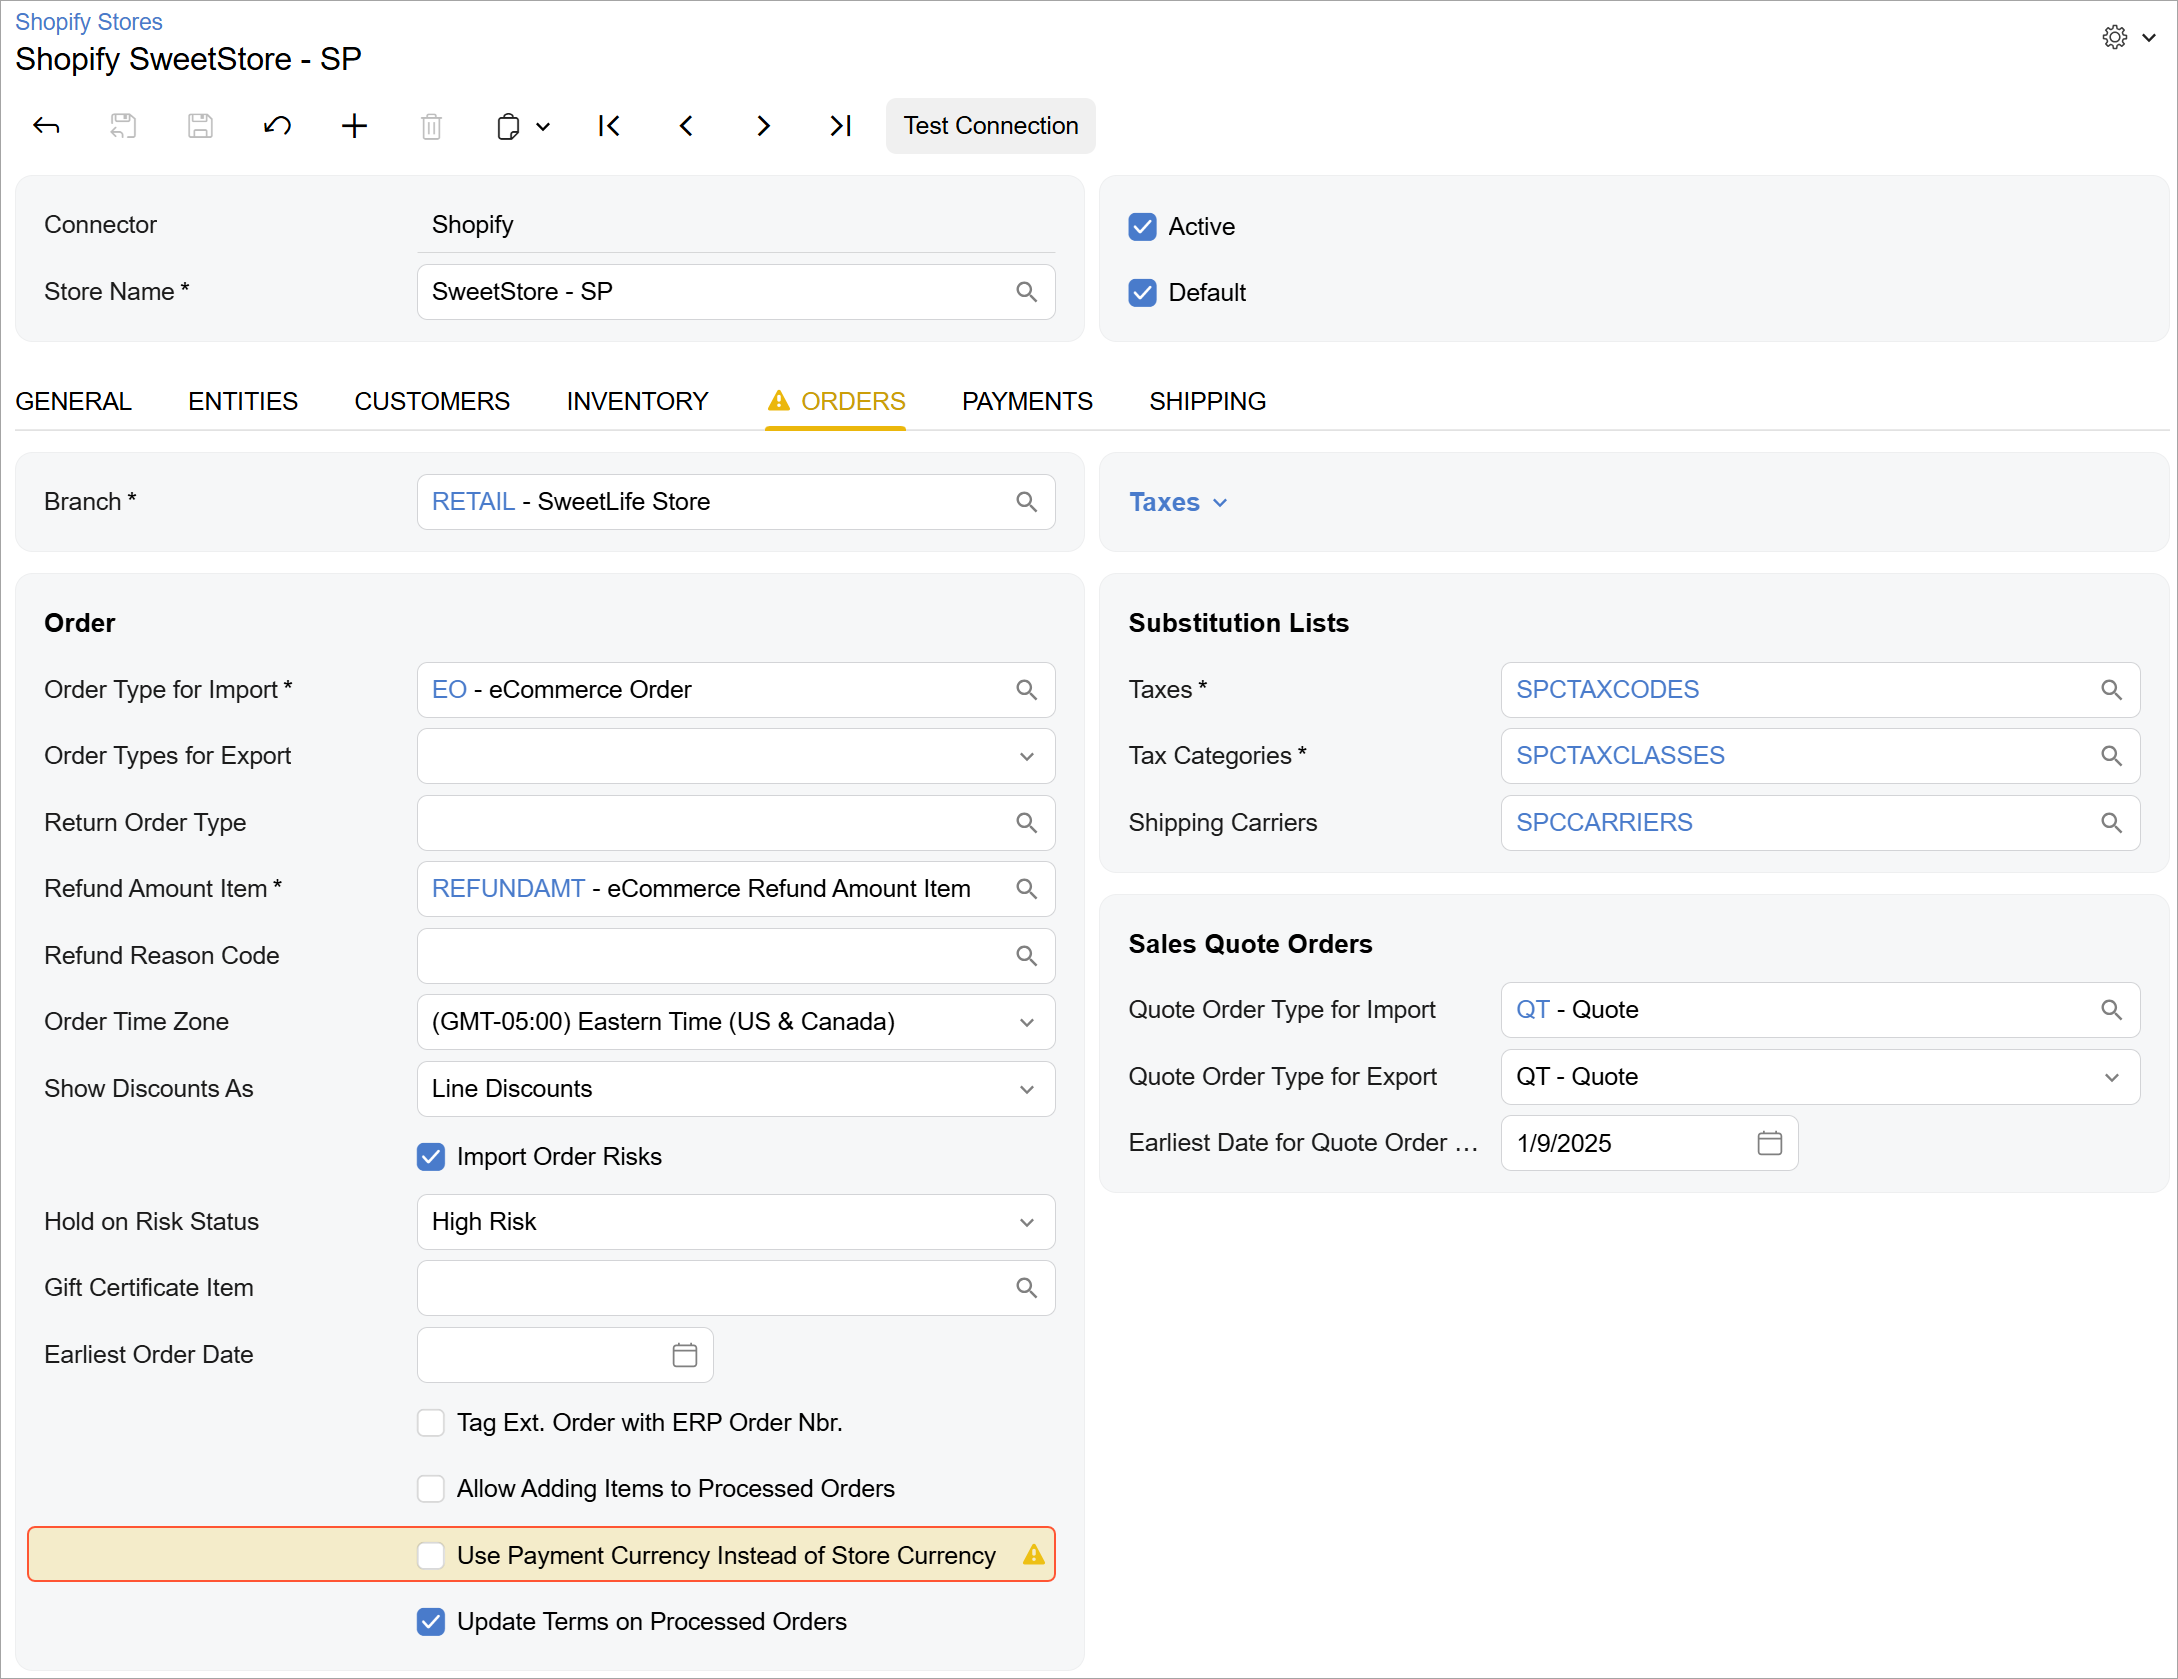Click the Test Connection button

click(x=990, y=126)
